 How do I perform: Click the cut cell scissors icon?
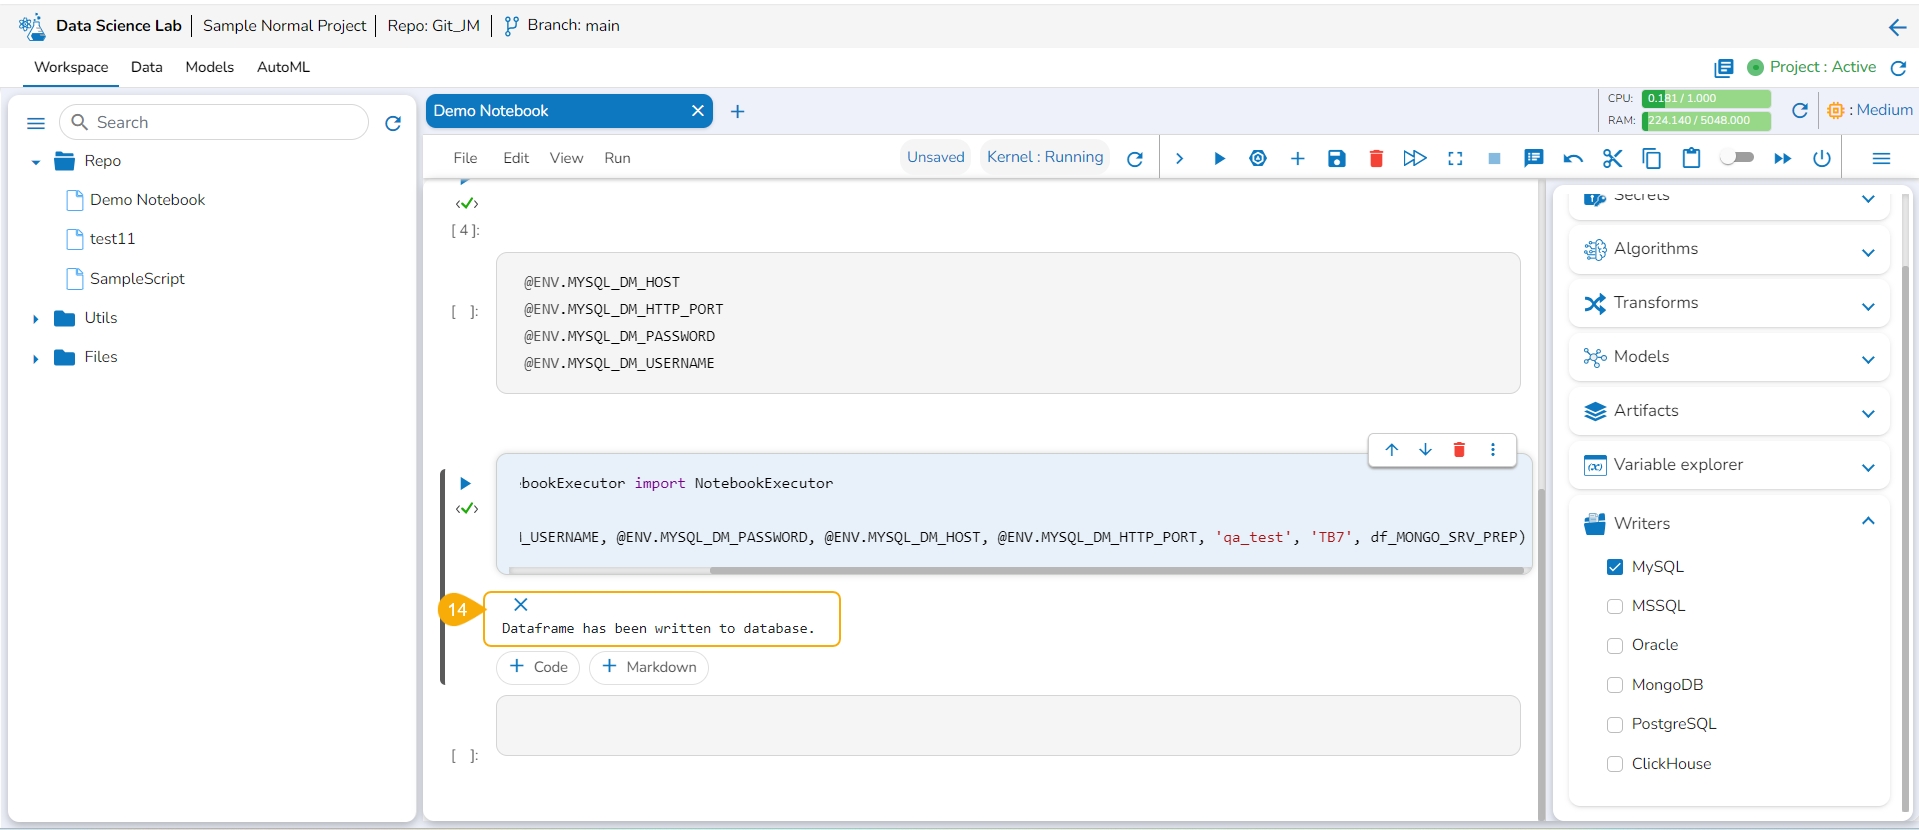[x=1612, y=159]
